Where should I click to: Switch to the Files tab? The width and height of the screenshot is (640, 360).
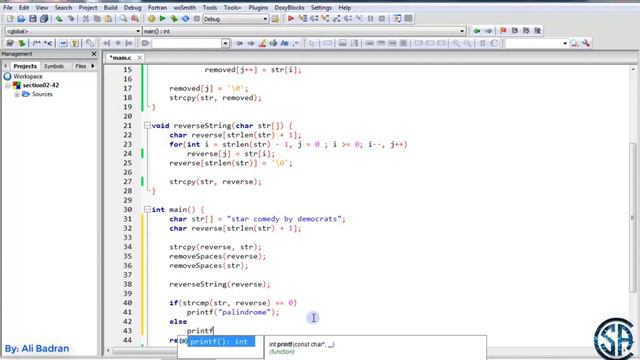[x=80, y=66]
